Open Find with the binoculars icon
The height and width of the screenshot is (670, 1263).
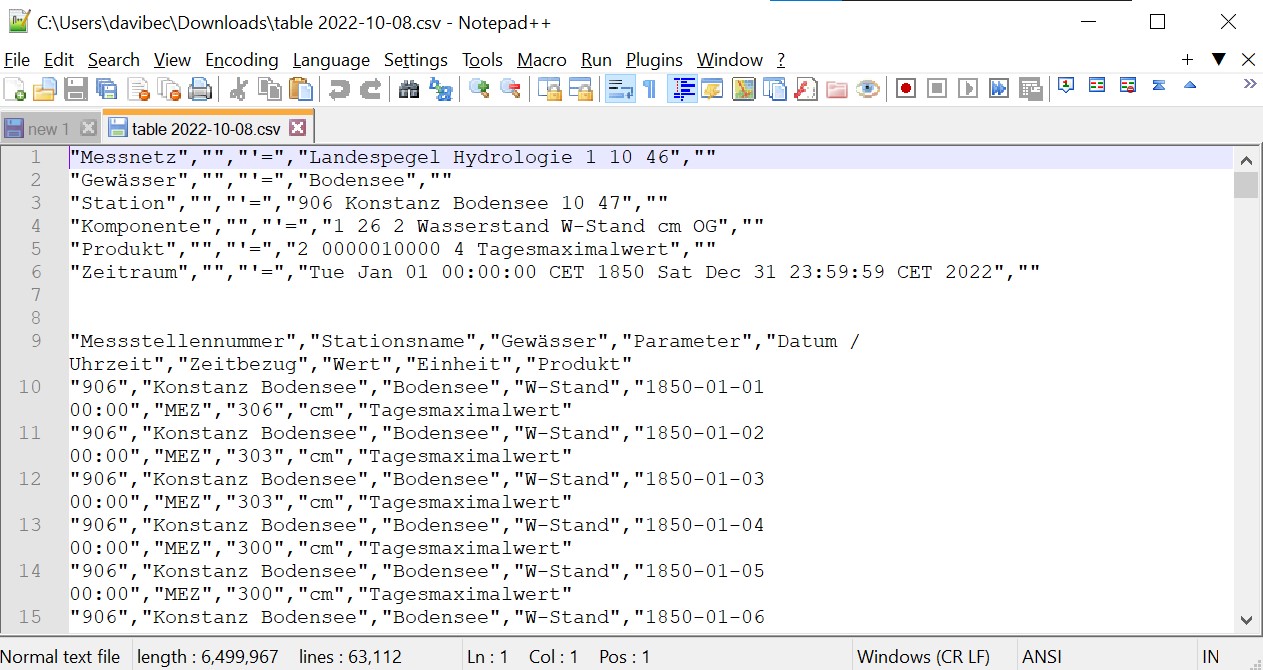click(x=409, y=90)
